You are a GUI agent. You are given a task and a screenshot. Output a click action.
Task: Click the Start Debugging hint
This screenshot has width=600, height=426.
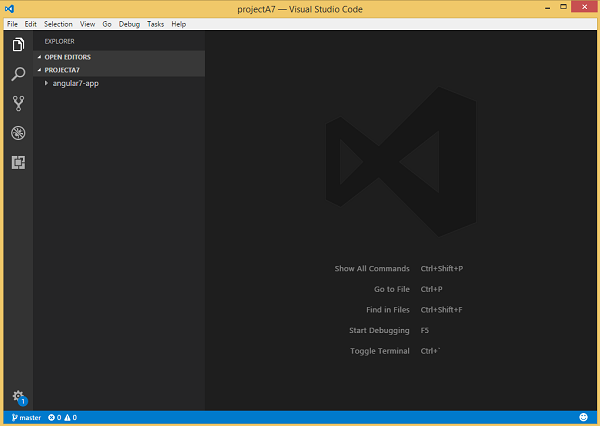click(x=379, y=331)
